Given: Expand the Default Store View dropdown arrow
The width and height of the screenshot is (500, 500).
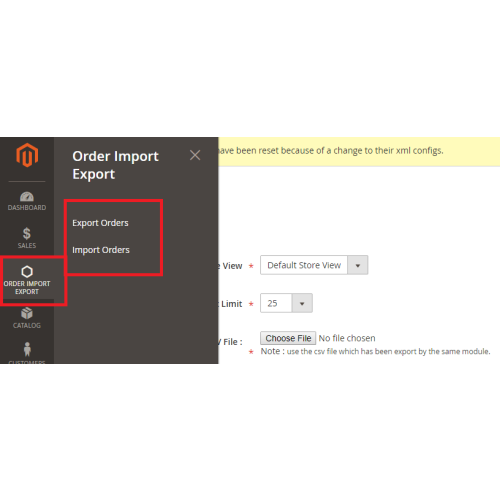Looking at the screenshot, I should coord(358,265).
